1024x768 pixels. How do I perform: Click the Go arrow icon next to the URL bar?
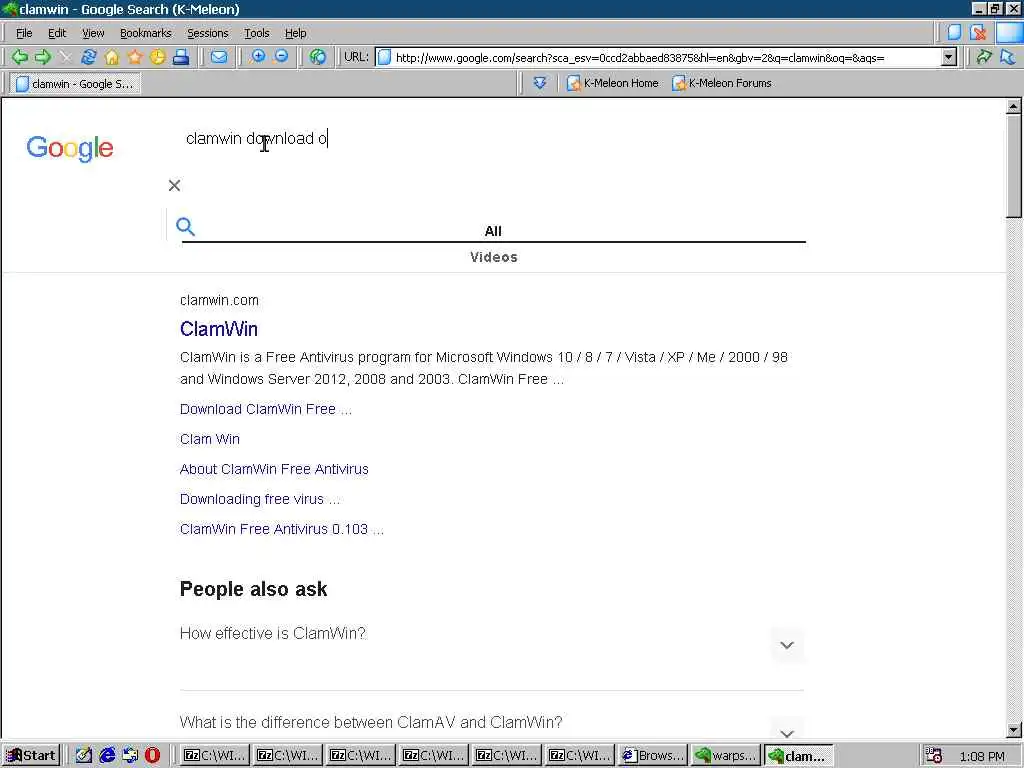[984, 57]
